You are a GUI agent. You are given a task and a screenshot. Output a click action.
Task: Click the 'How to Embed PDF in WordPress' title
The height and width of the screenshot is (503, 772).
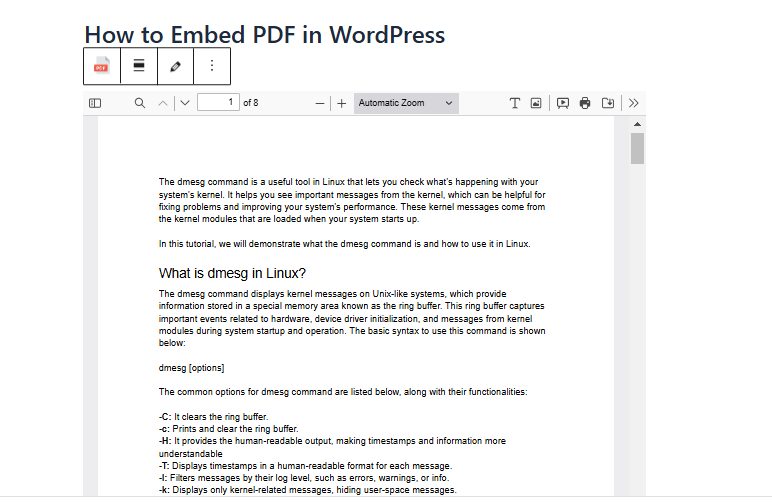click(x=265, y=35)
